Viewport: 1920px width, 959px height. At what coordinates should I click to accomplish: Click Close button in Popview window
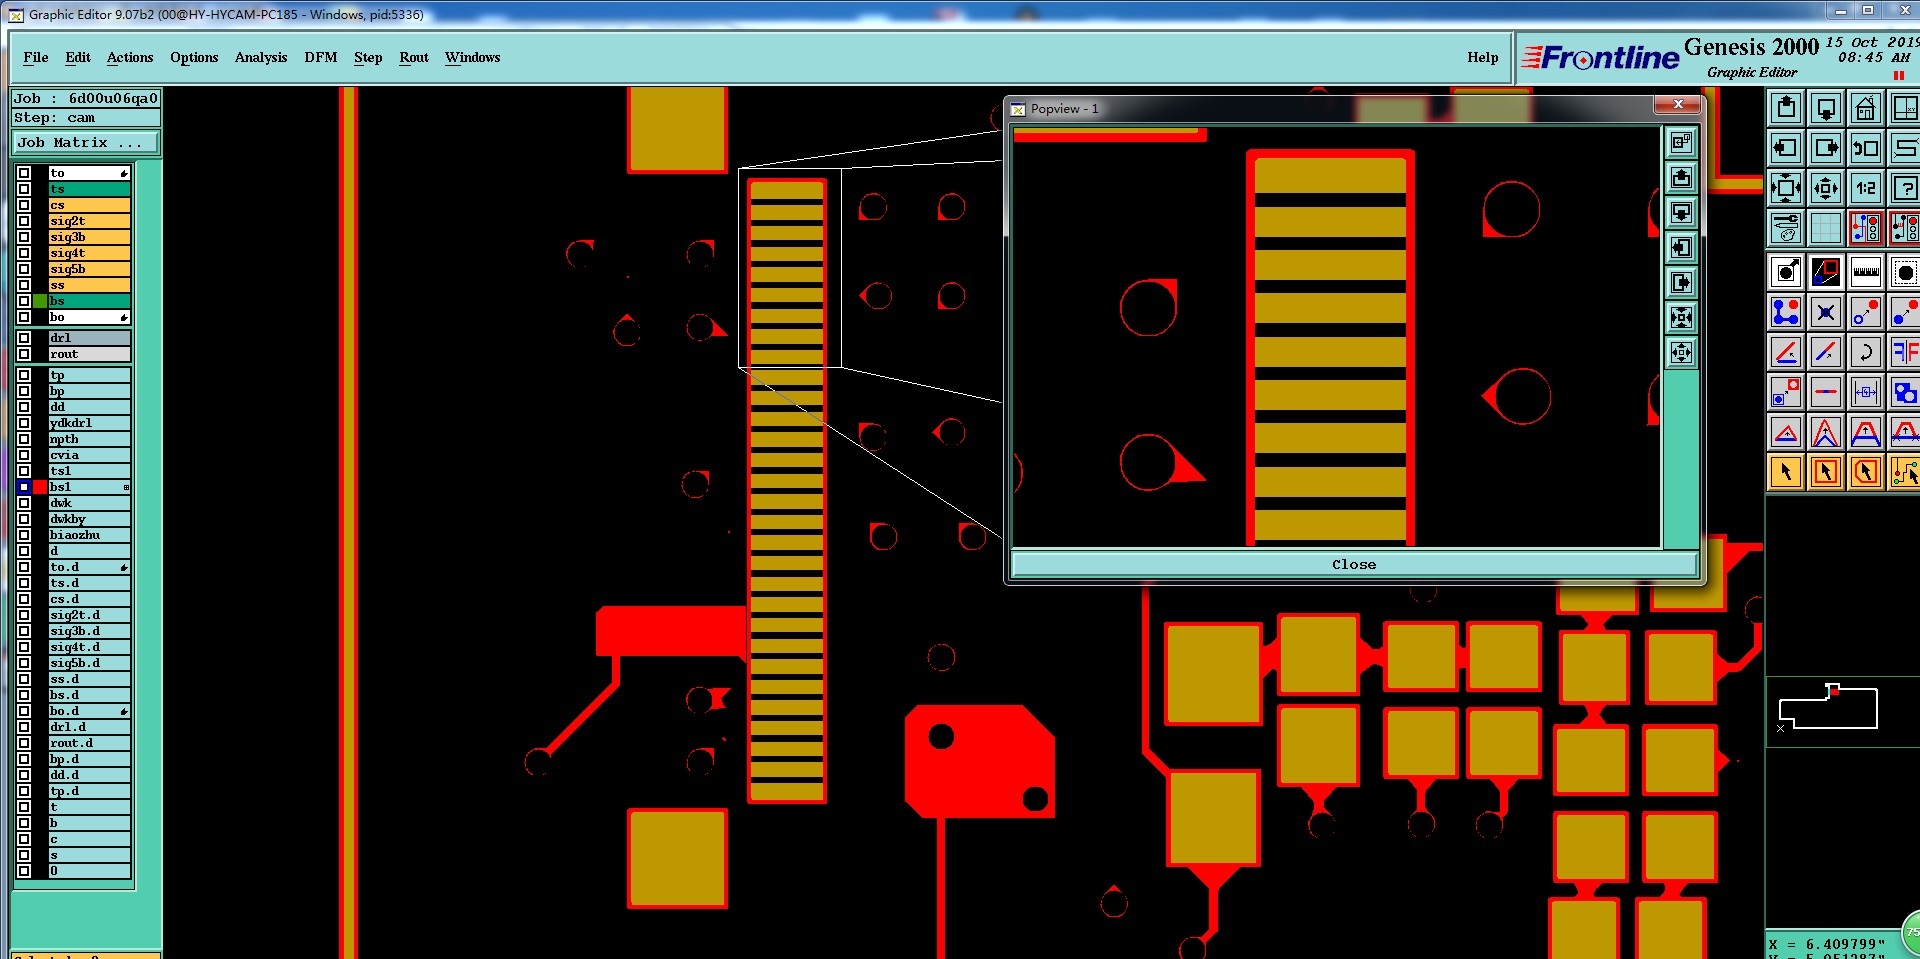tap(1354, 565)
